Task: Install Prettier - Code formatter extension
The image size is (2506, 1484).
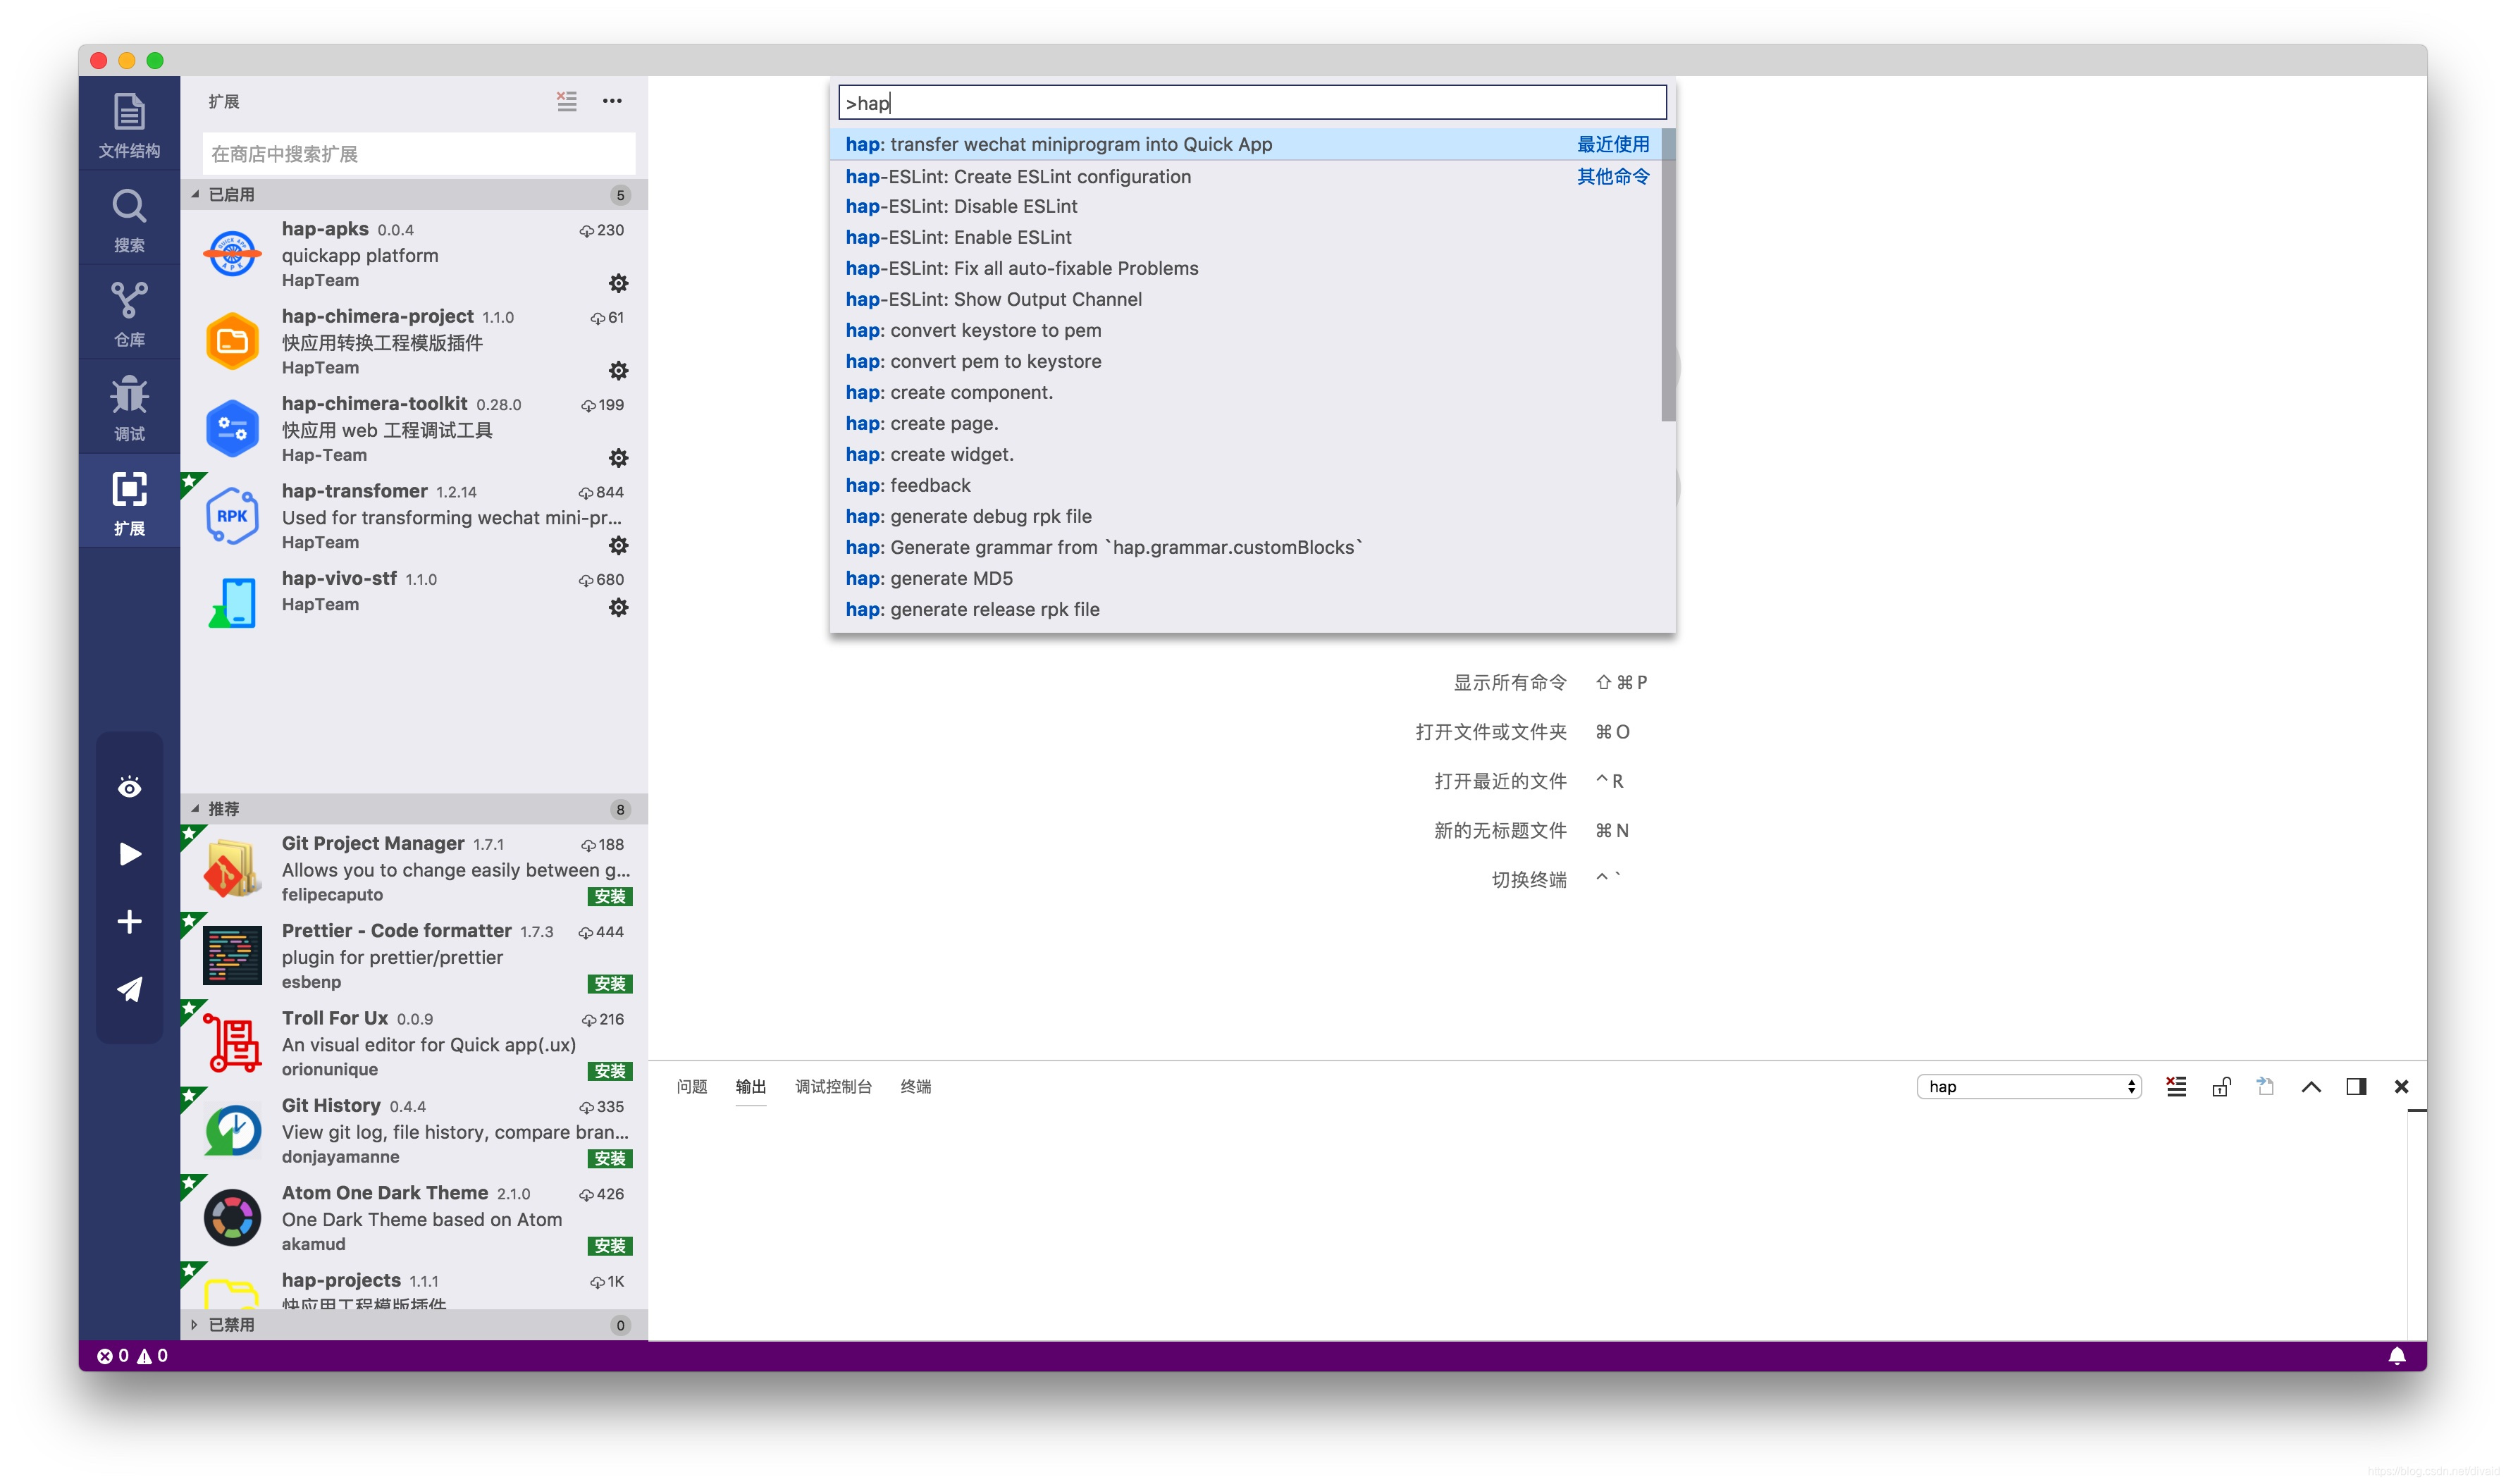Action: [609, 983]
